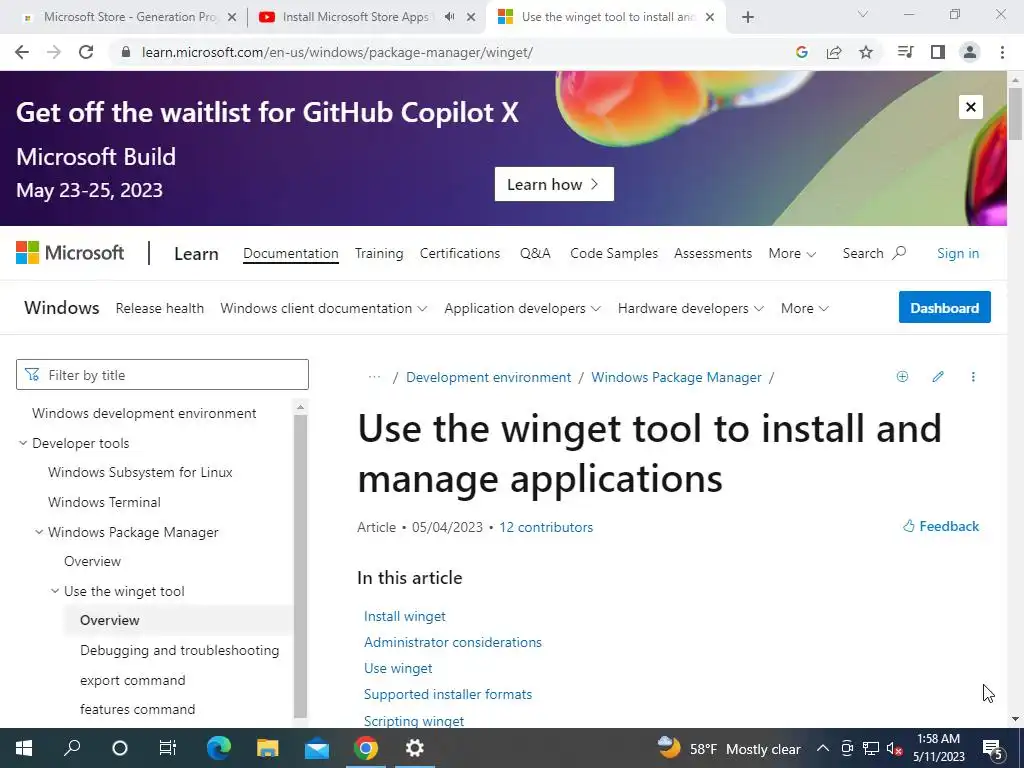
Task: Open the browser side panel icon
Action: (x=938, y=52)
